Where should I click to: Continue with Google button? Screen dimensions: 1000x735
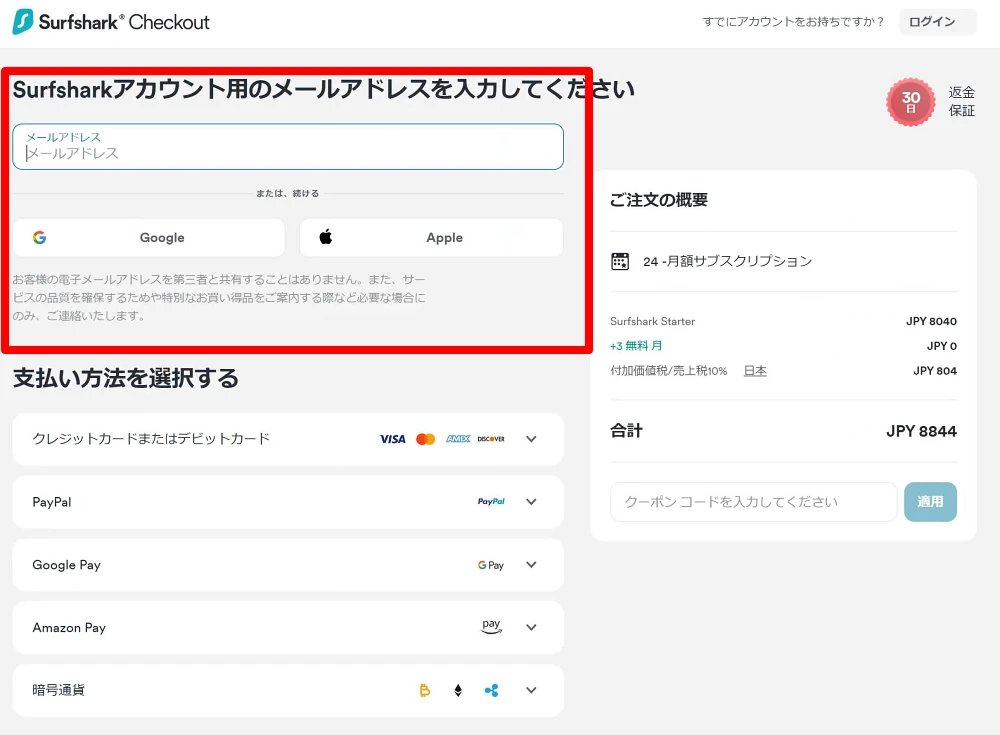(x=149, y=237)
